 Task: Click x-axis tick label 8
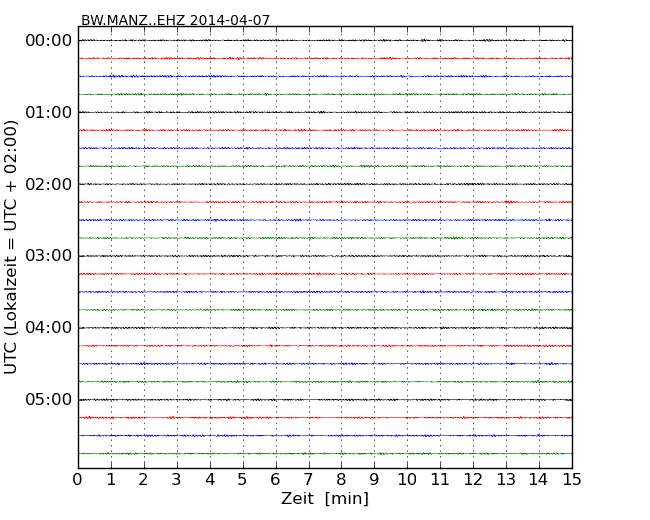click(341, 479)
